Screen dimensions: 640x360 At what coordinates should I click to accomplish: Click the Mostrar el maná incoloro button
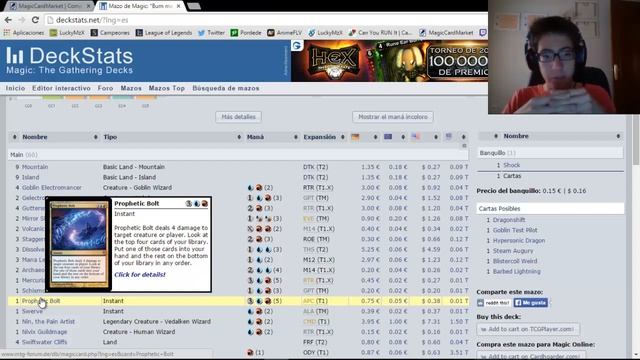393,117
